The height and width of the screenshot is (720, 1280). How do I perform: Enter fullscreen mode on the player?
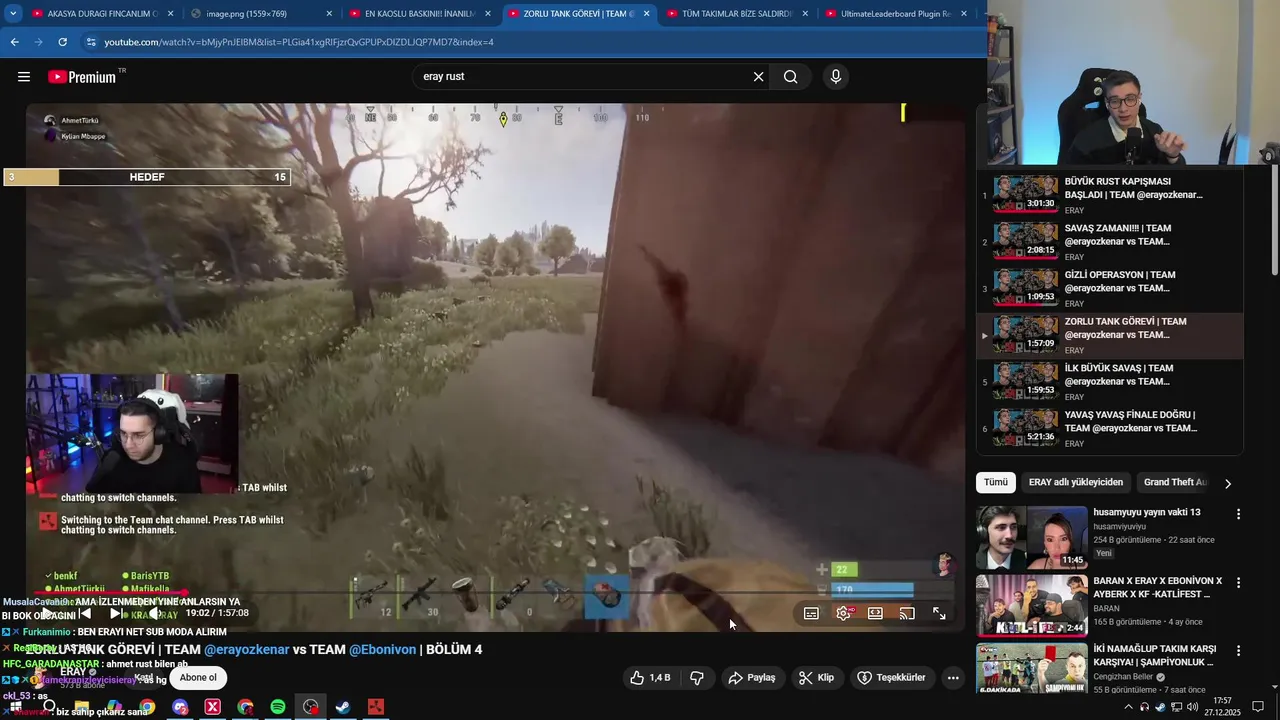[x=939, y=613]
